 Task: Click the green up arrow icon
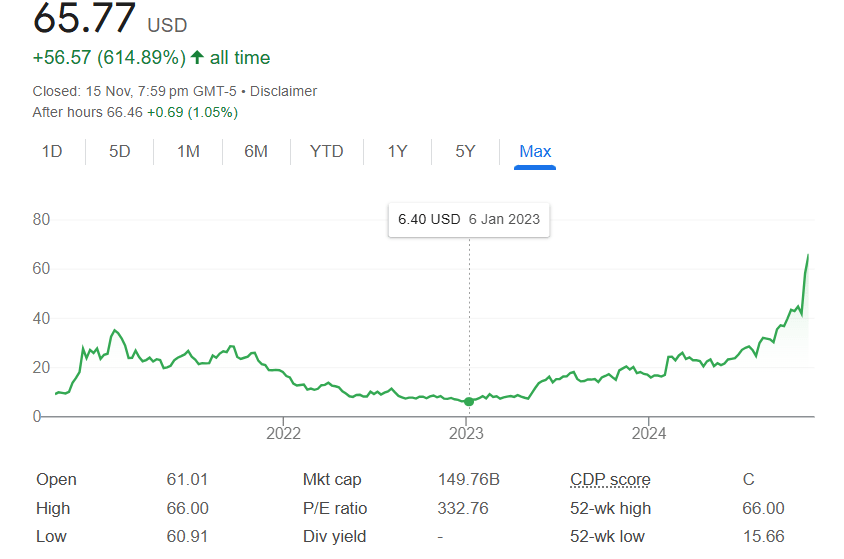197,58
